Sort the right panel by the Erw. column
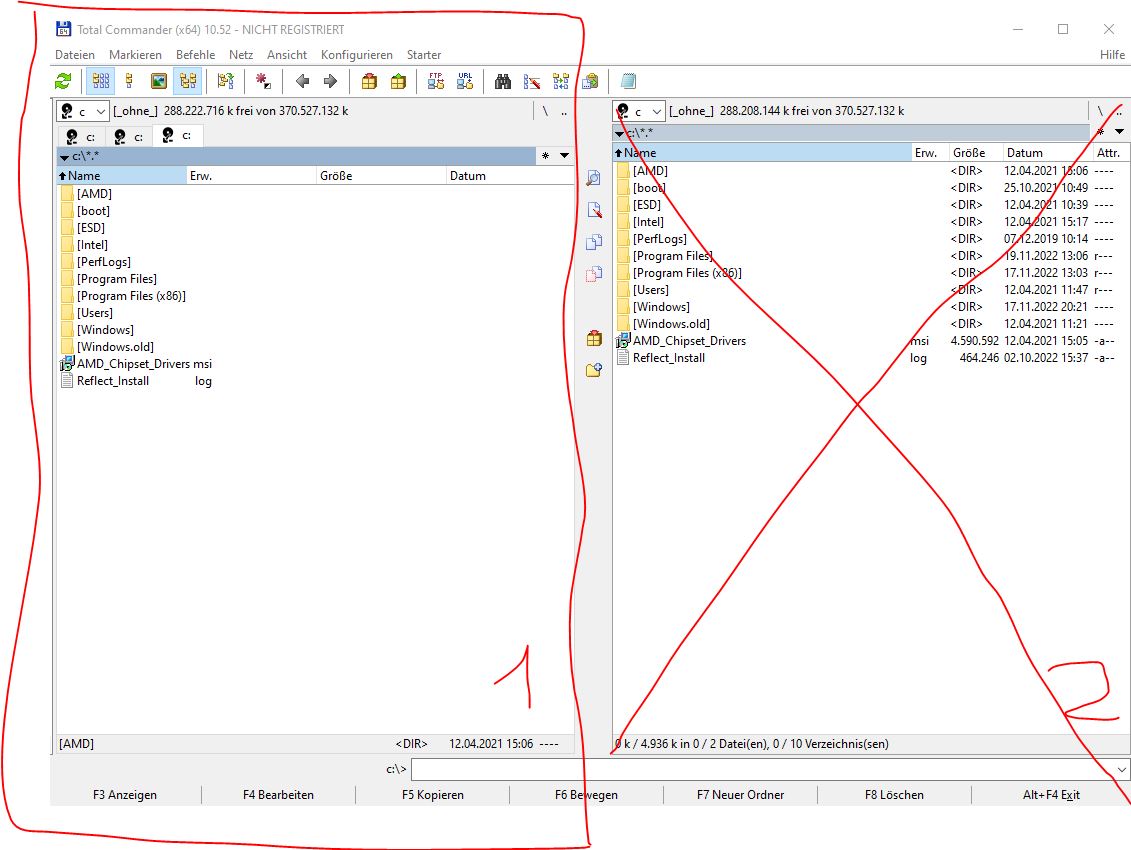Viewport: 1131px width, 850px height. (x=930, y=153)
